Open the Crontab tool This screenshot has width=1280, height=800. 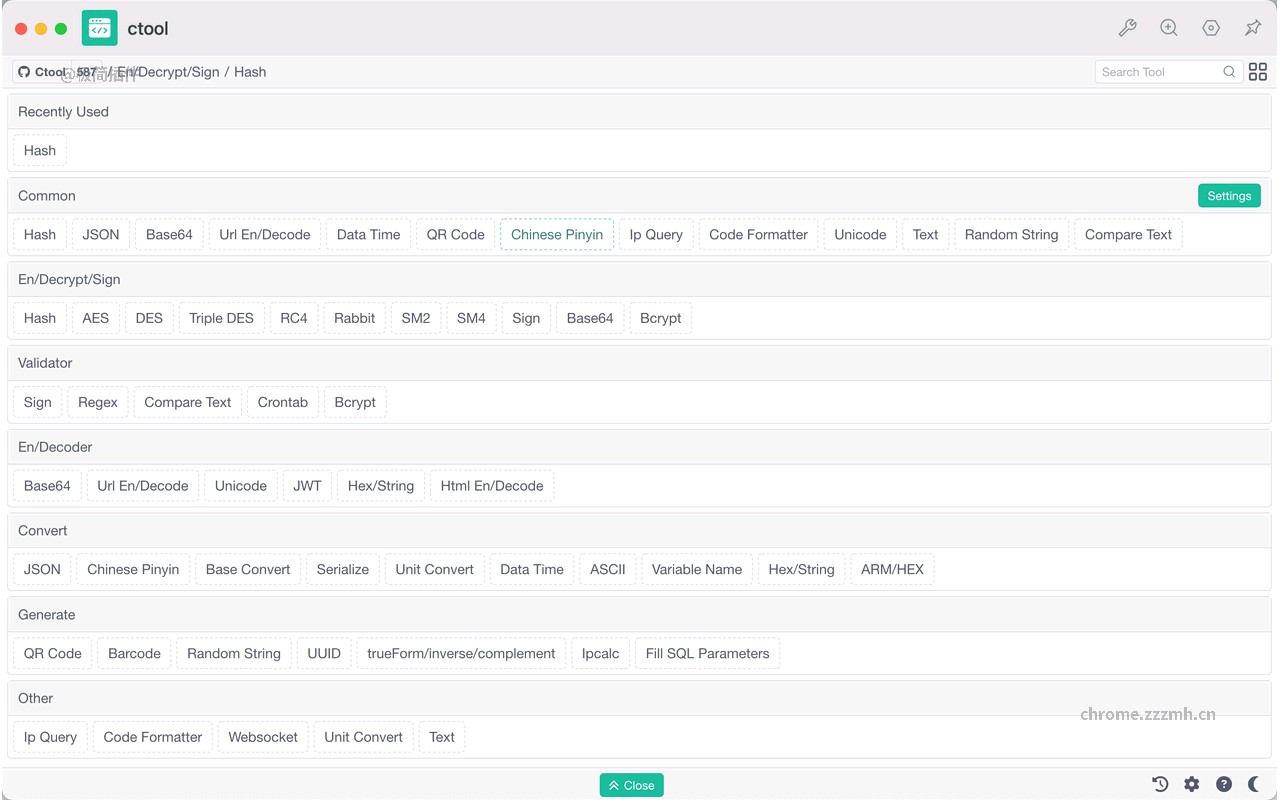[x=283, y=403]
